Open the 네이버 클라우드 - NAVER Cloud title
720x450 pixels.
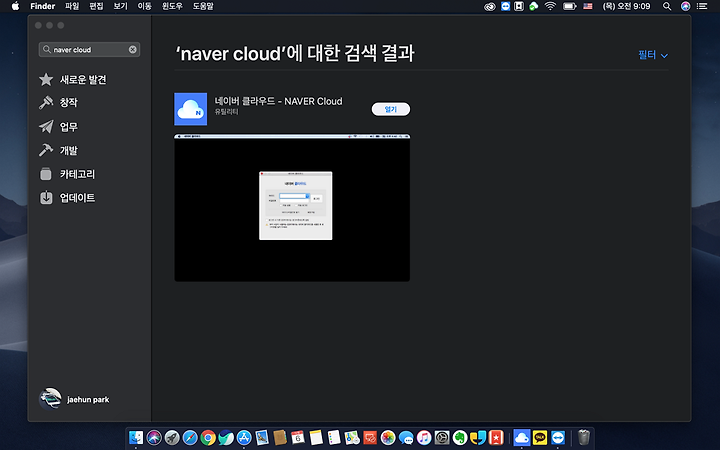(x=278, y=101)
